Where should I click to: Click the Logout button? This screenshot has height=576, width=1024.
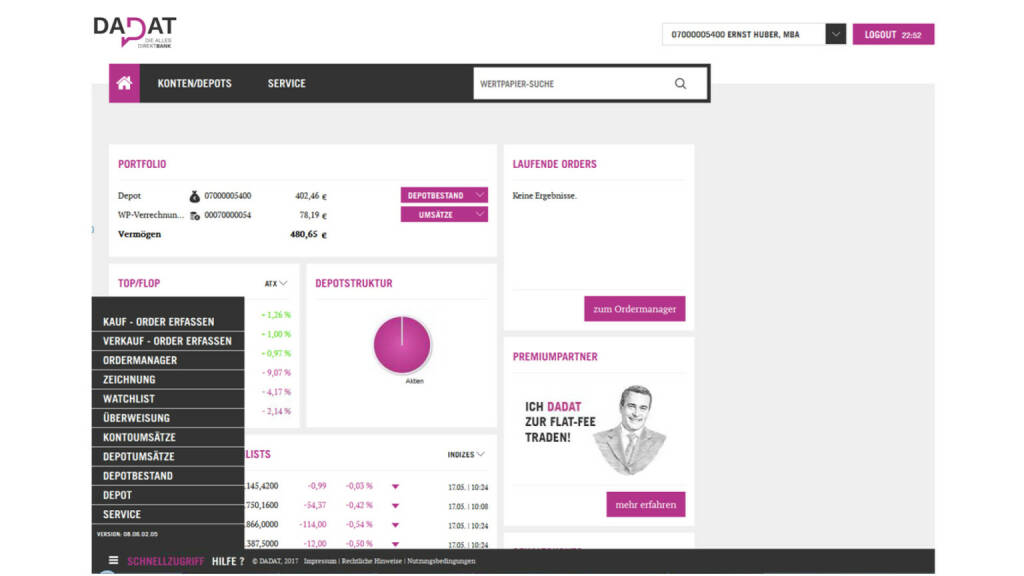click(x=892, y=35)
